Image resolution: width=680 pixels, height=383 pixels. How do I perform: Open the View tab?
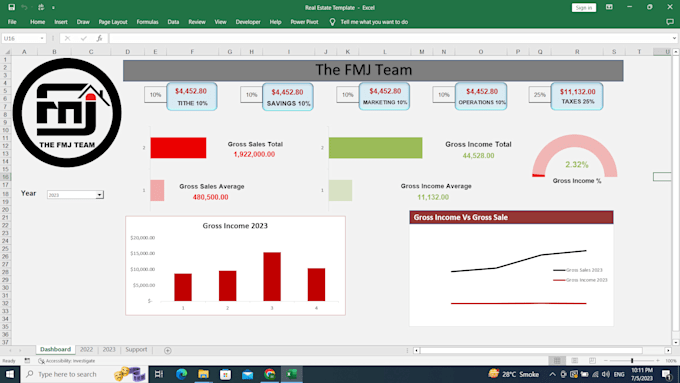point(220,22)
